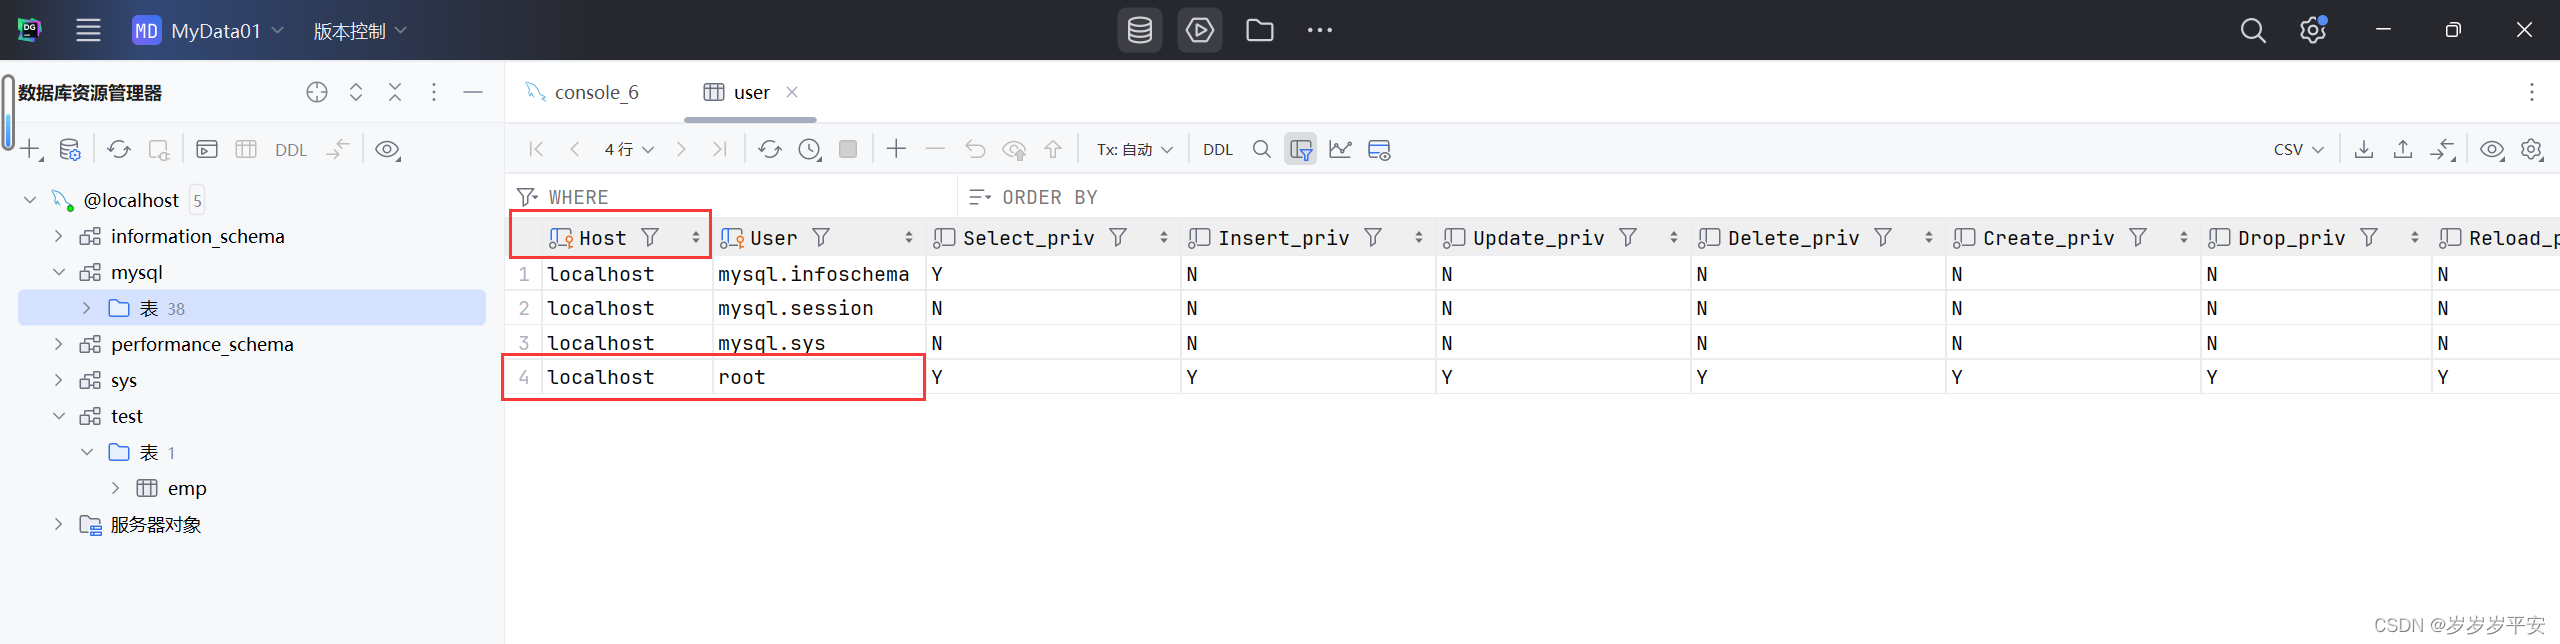The image size is (2560, 644).
Task: Toggle explorer view options eye icon
Action: 387,150
